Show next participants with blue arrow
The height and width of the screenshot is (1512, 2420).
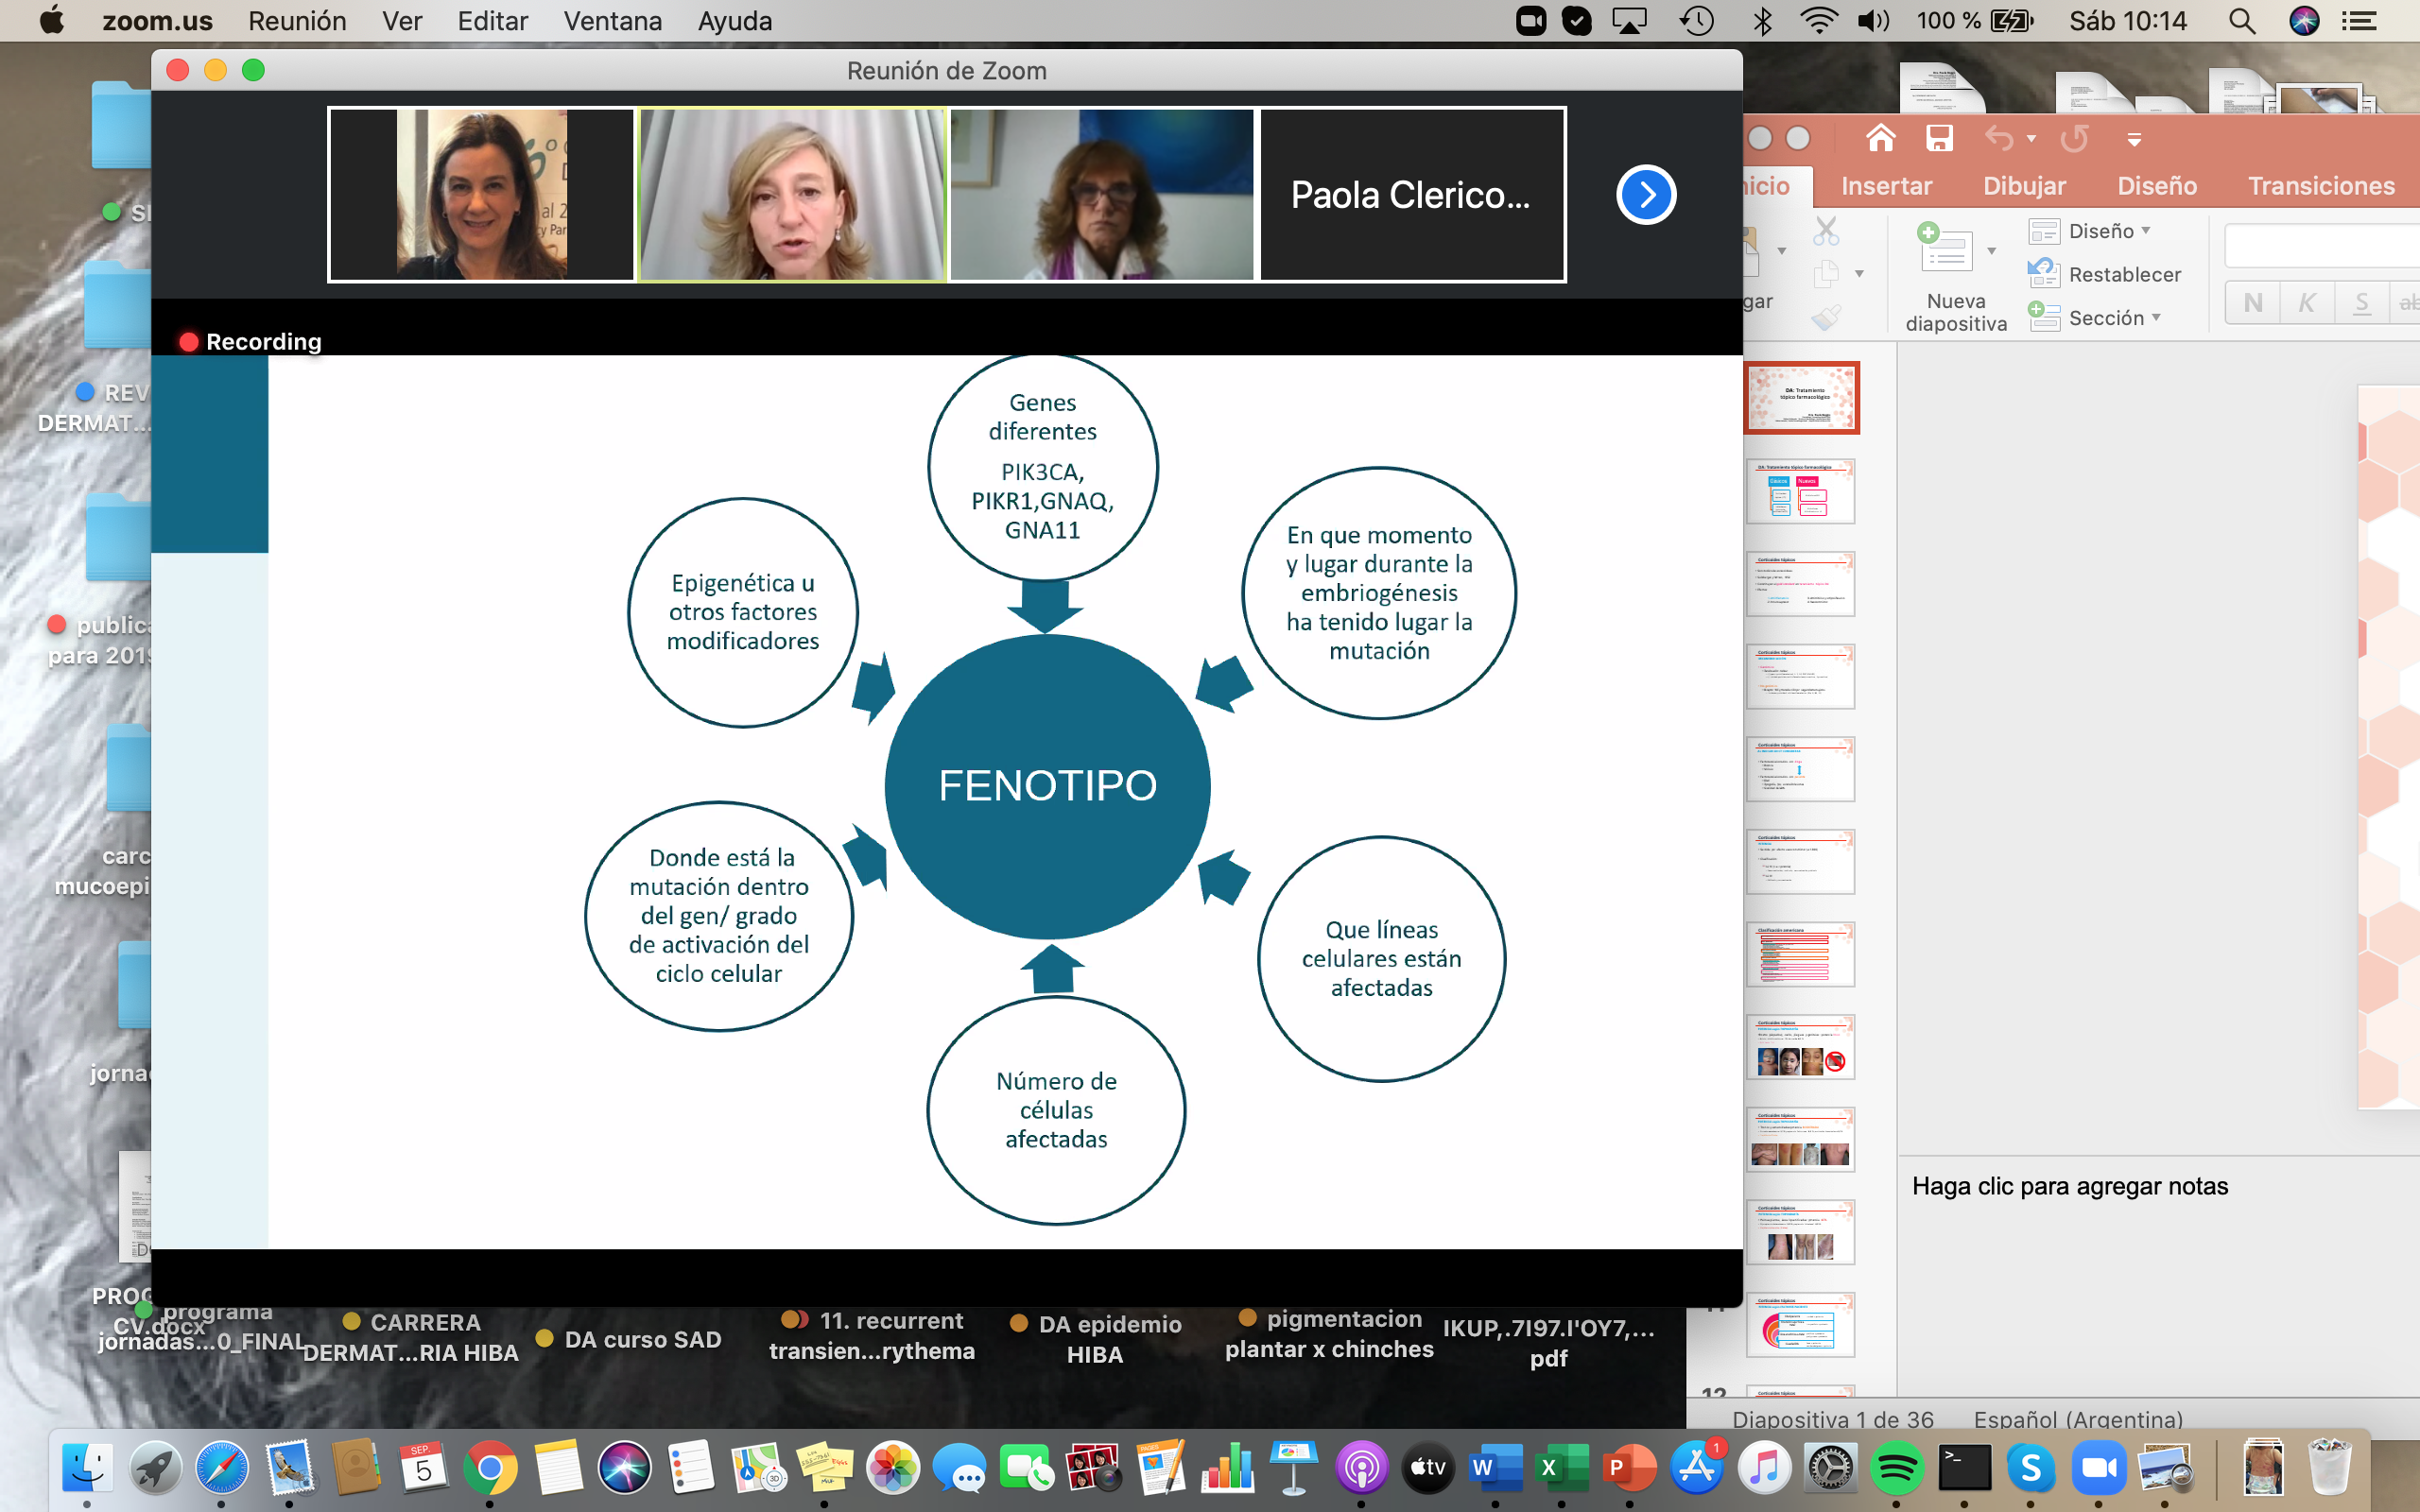1645,195
